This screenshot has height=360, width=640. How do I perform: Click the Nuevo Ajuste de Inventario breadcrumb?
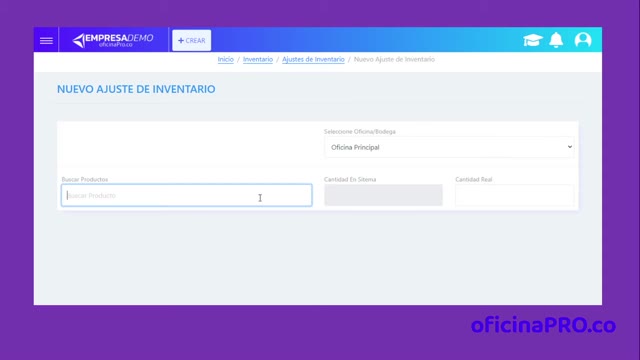coord(394,59)
